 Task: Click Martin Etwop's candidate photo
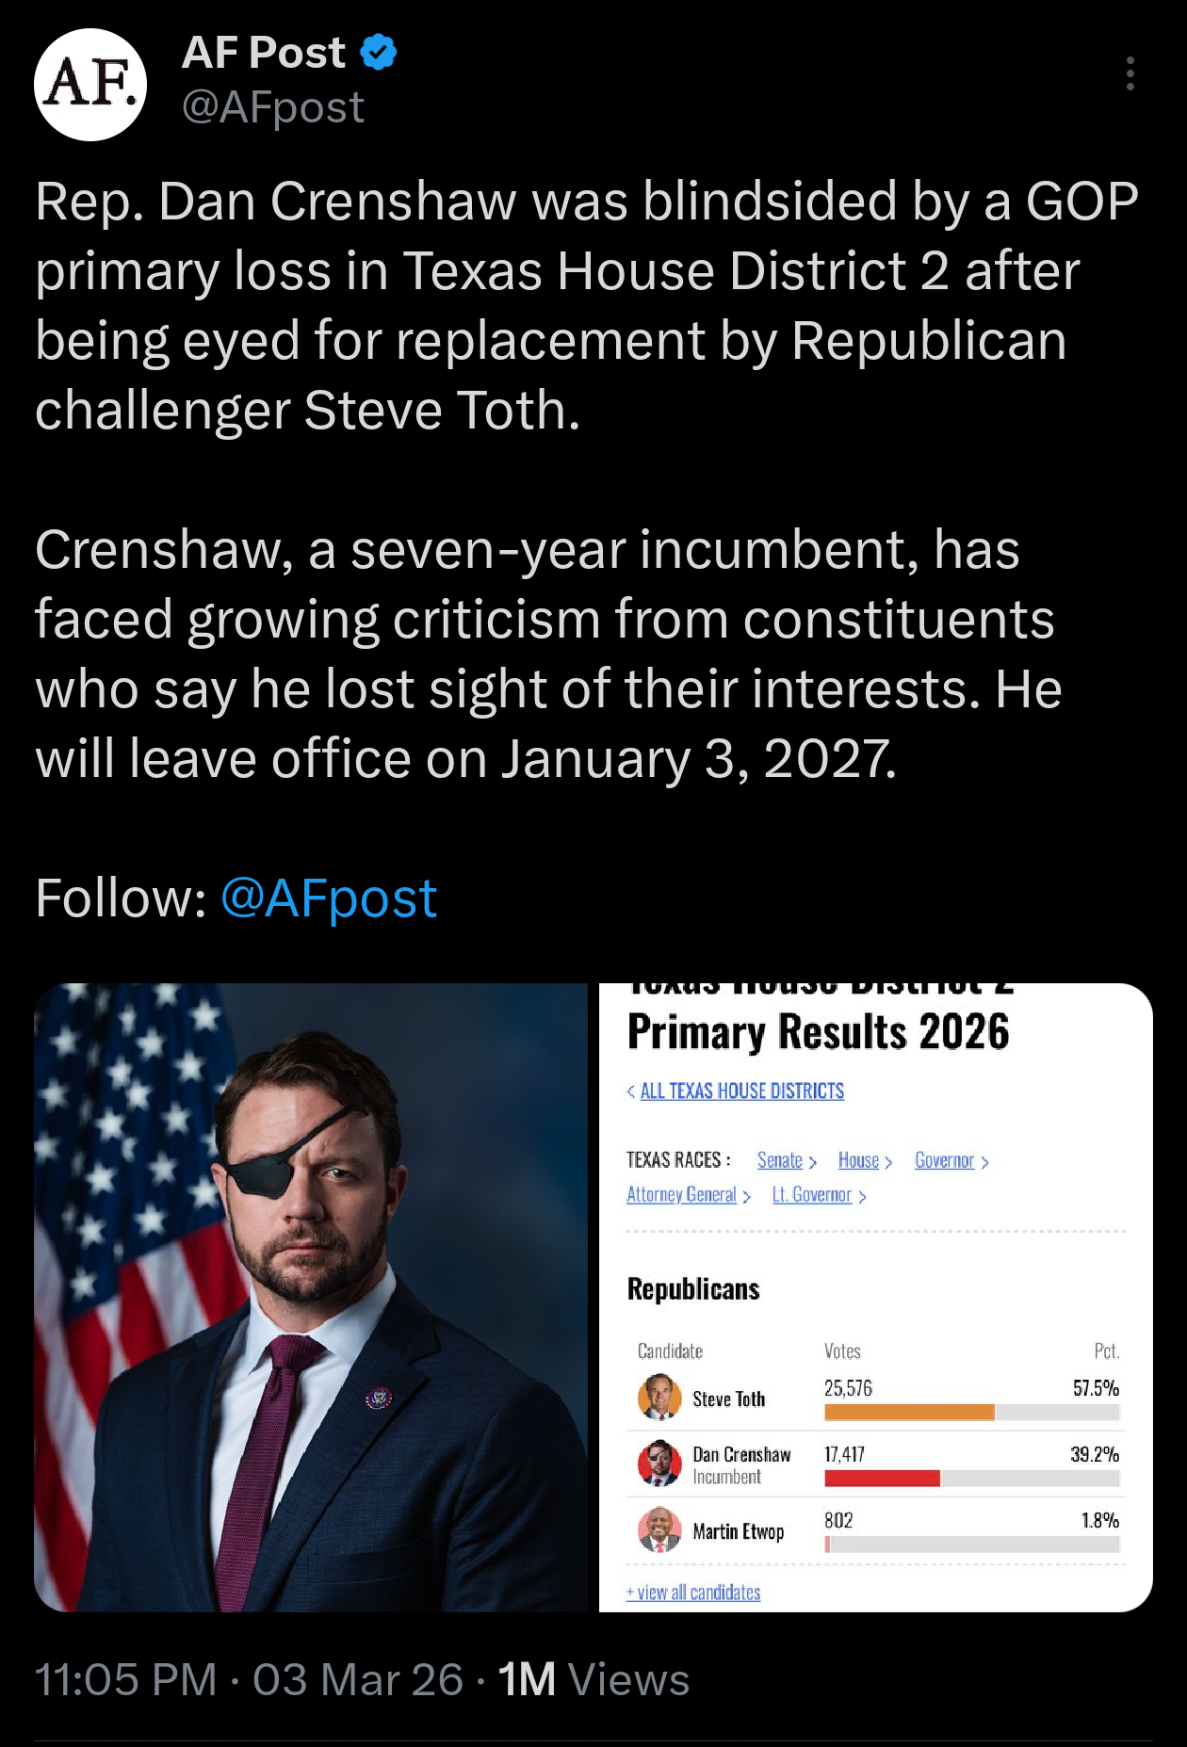click(659, 1529)
